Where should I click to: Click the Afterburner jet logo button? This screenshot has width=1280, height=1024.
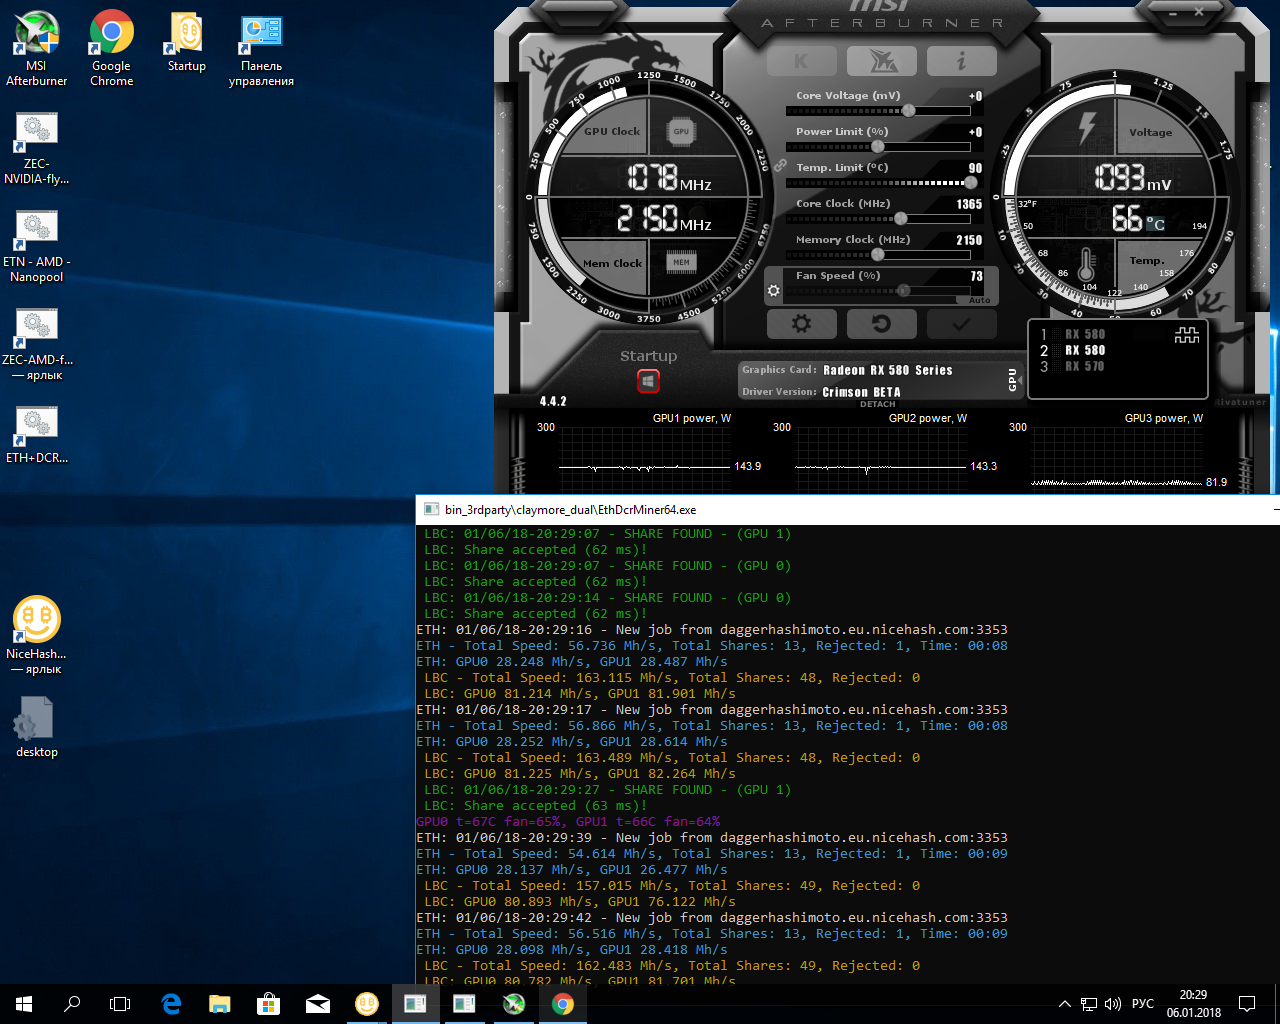click(x=881, y=61)
